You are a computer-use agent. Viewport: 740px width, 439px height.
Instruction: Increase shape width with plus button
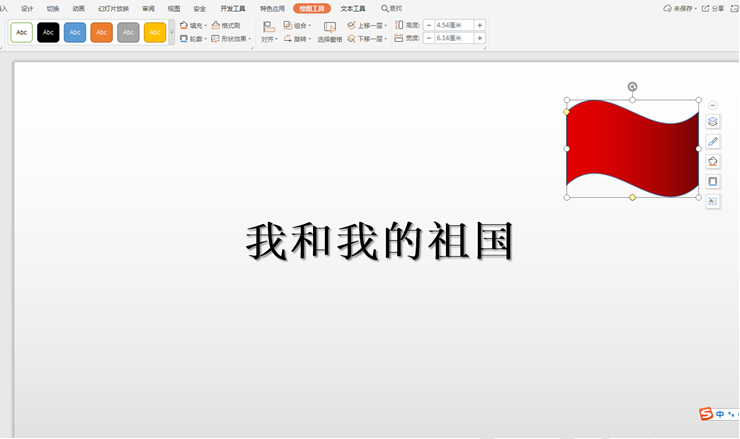(x=479, y=38)
